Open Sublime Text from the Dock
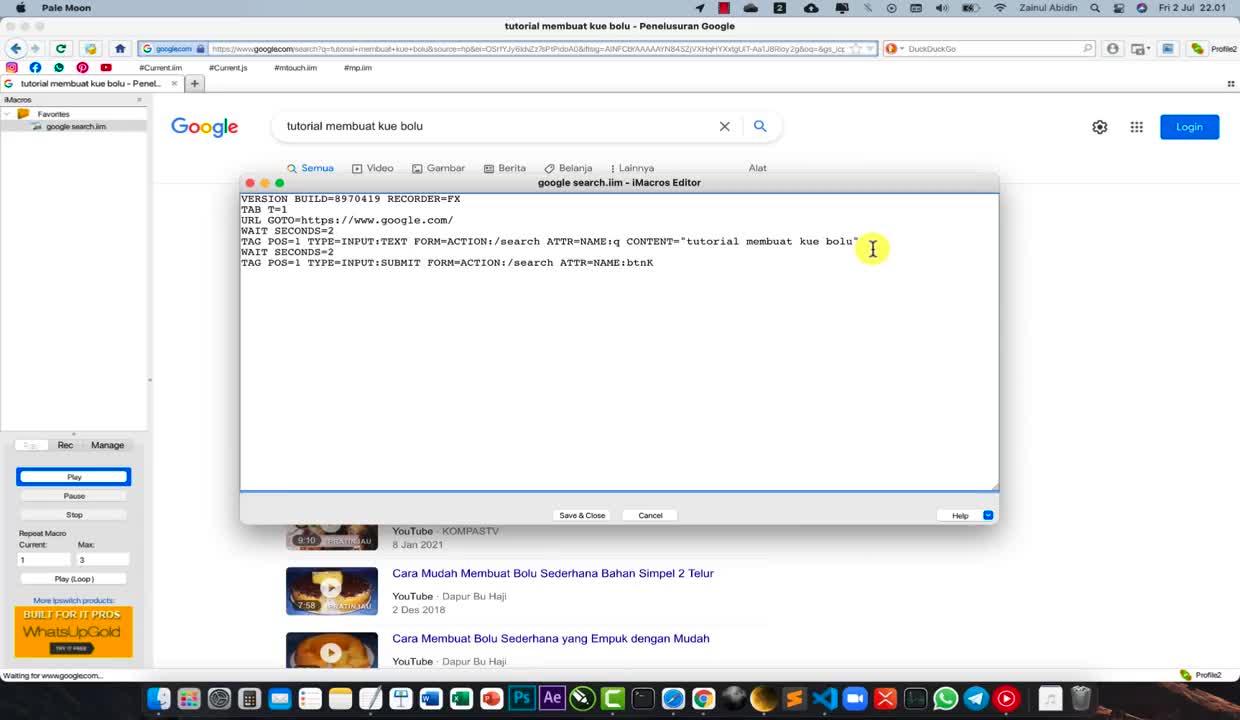The image size is (1240, 720). pos(794,698)
